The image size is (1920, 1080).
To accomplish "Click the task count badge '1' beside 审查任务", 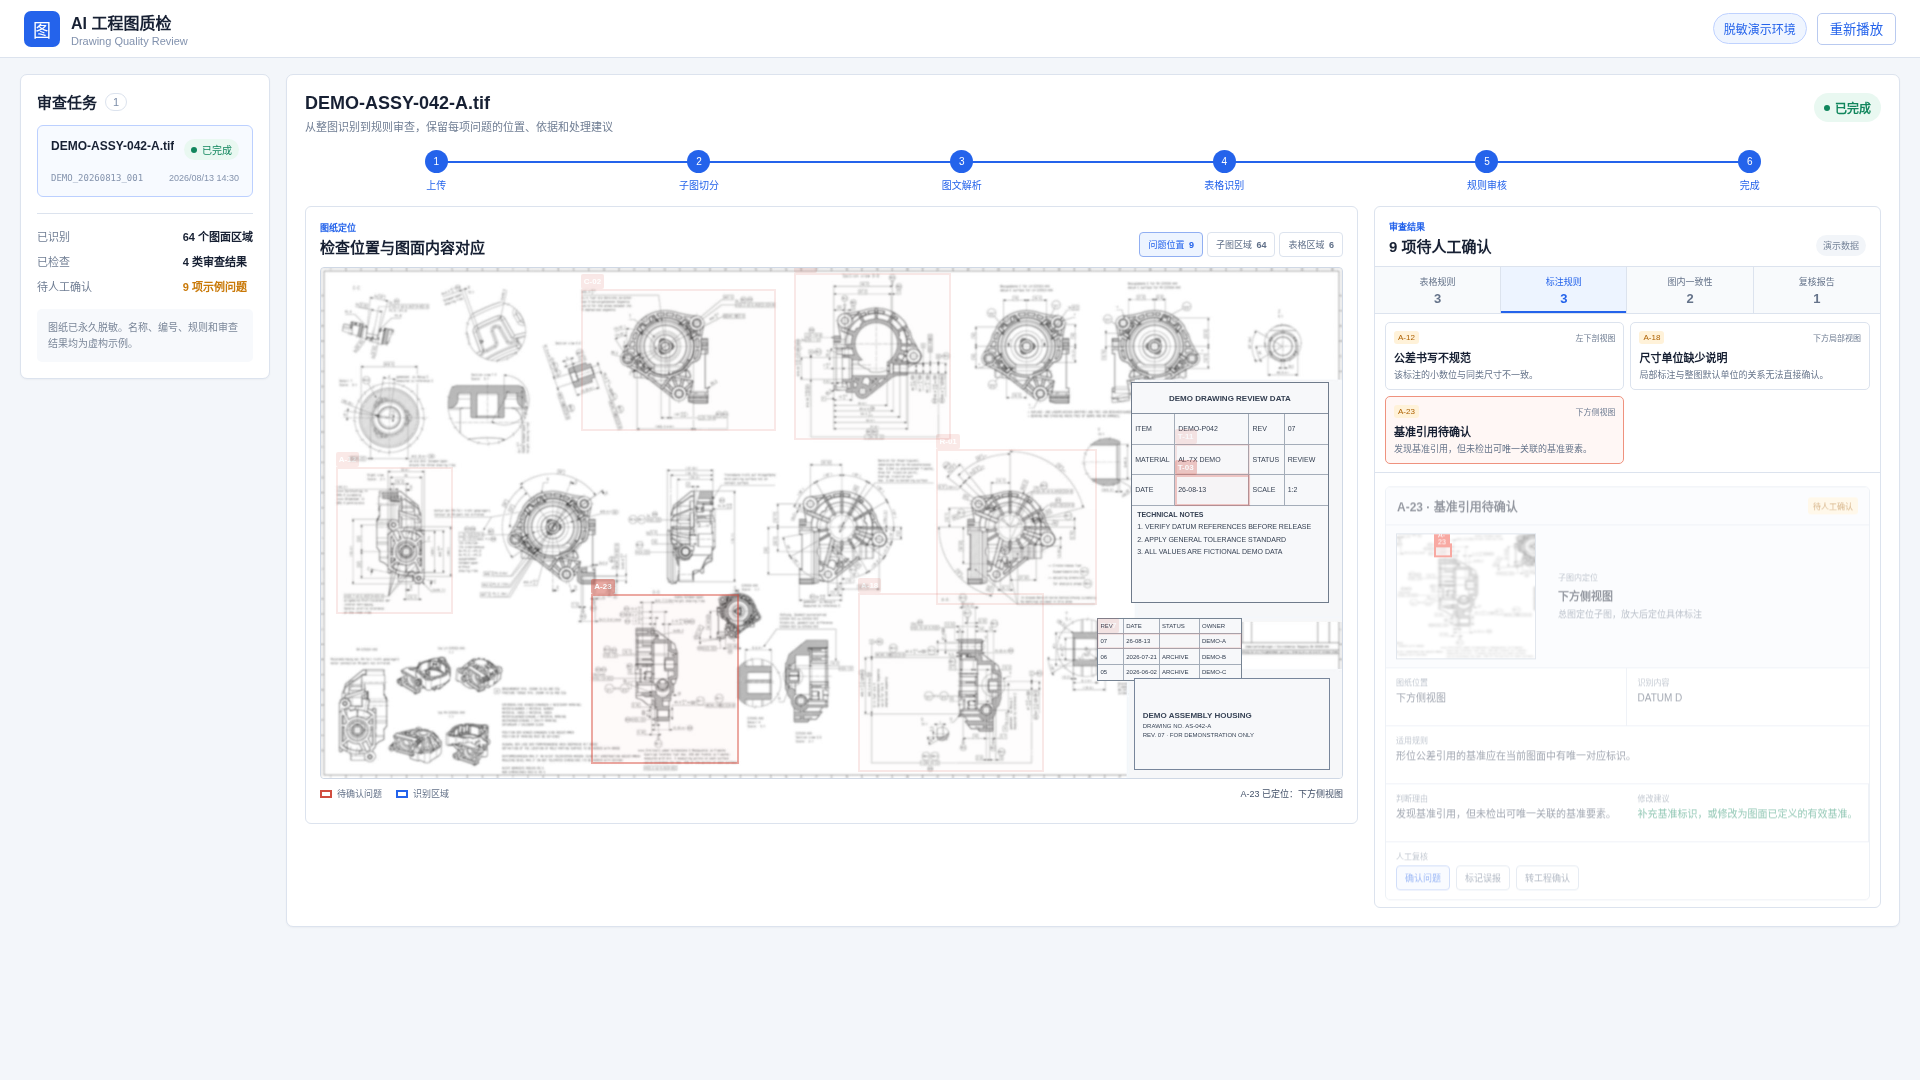I will [x=116, y=102].
